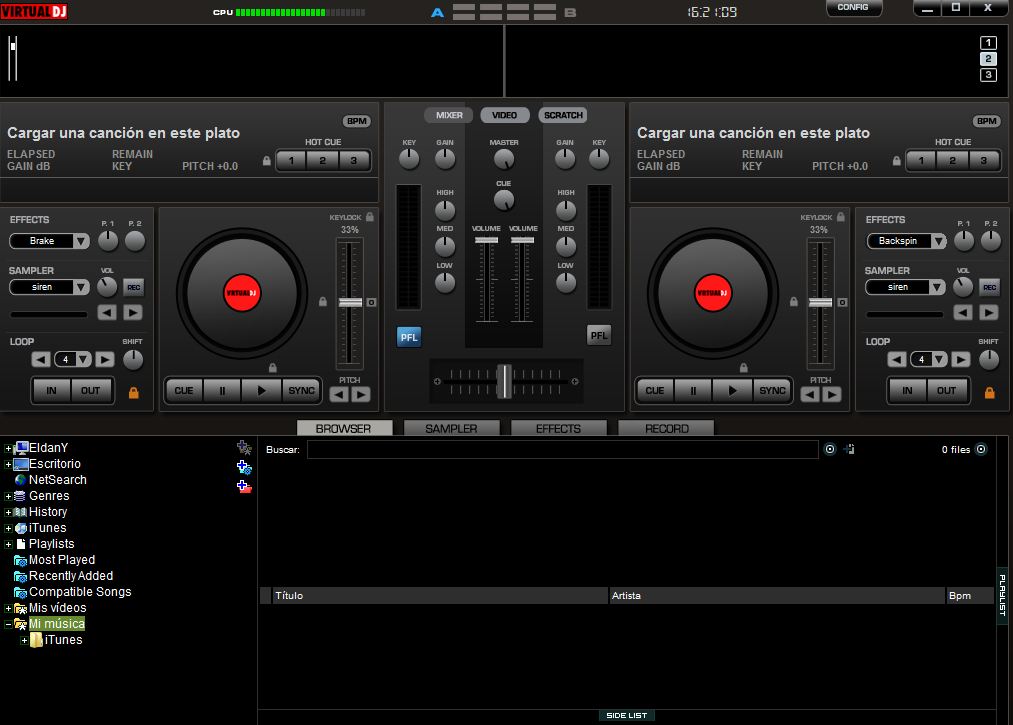Nudge left deck pitch up arrow
Viewport: 1013px width, 725px height.
pos(361,394)
